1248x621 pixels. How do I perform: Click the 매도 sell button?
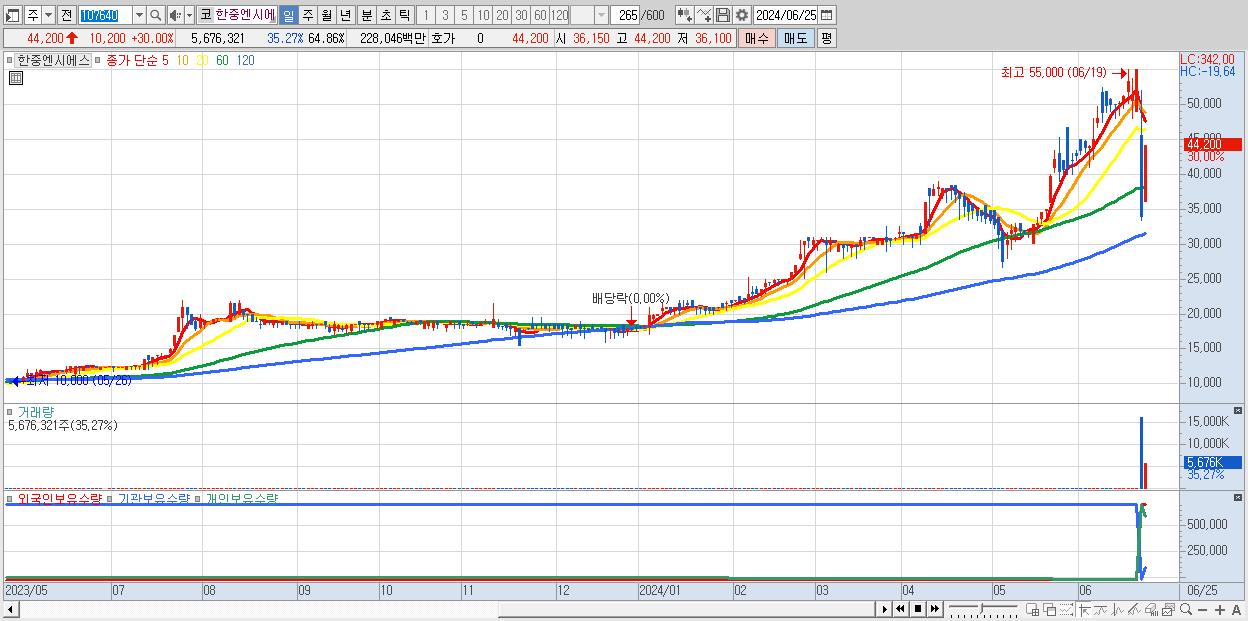(x=795, y=38)
